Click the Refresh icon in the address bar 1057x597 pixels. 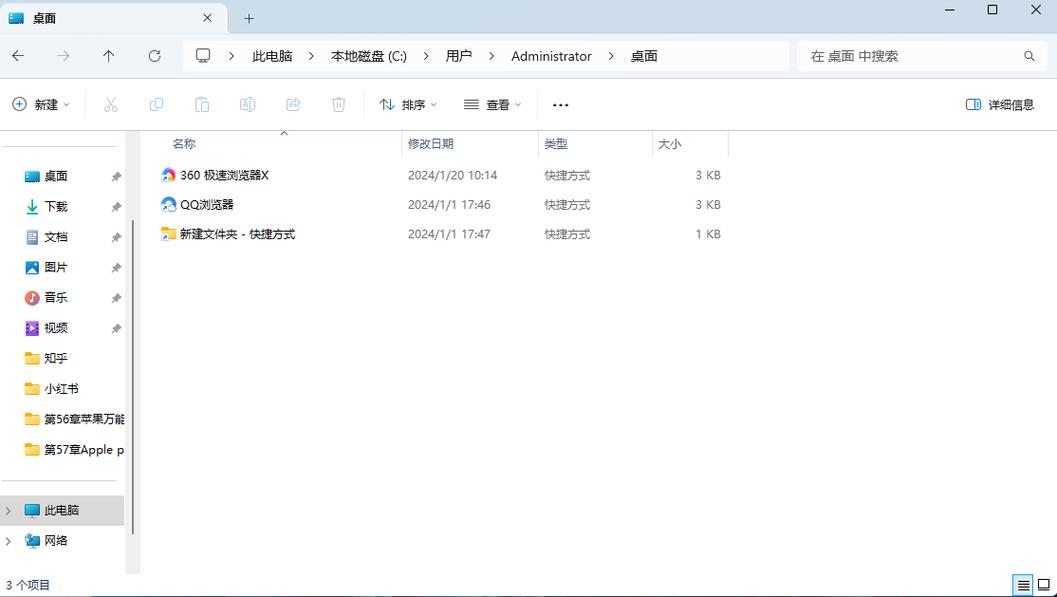155,56
